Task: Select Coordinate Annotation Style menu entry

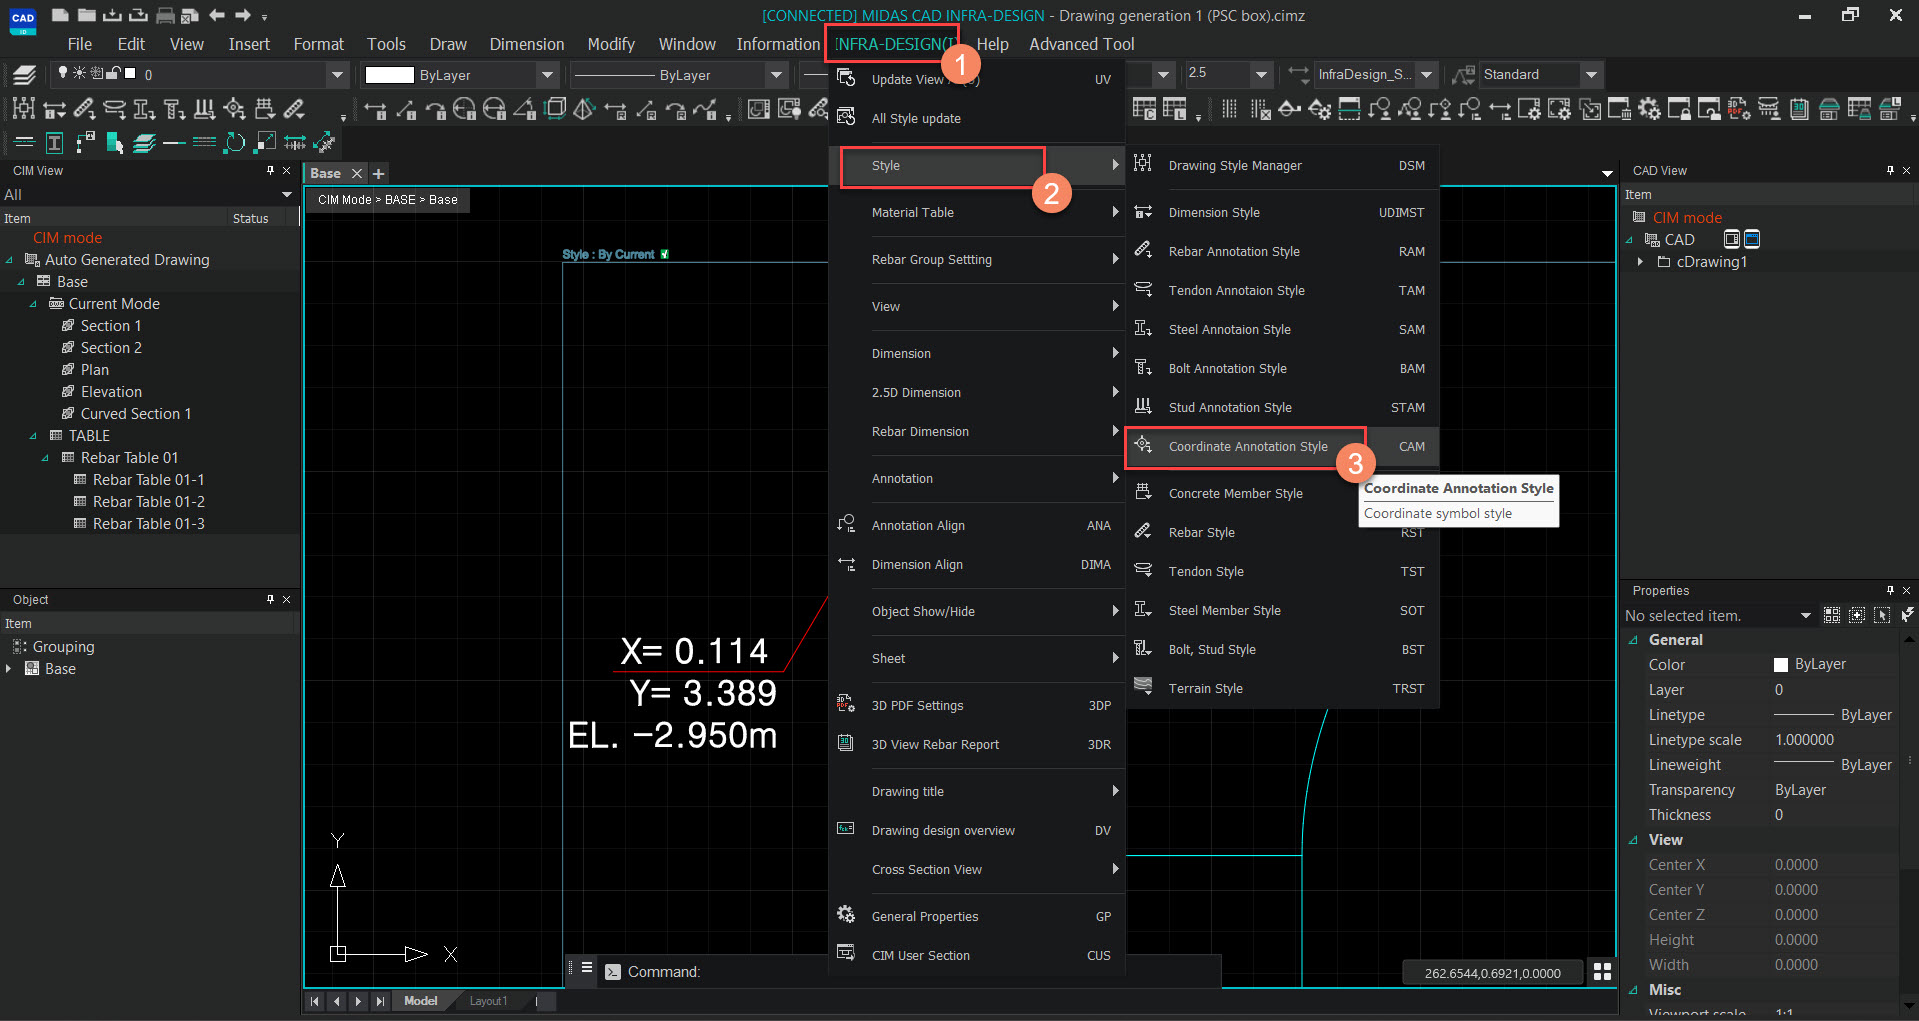Action: click(x=1282, y=447)
